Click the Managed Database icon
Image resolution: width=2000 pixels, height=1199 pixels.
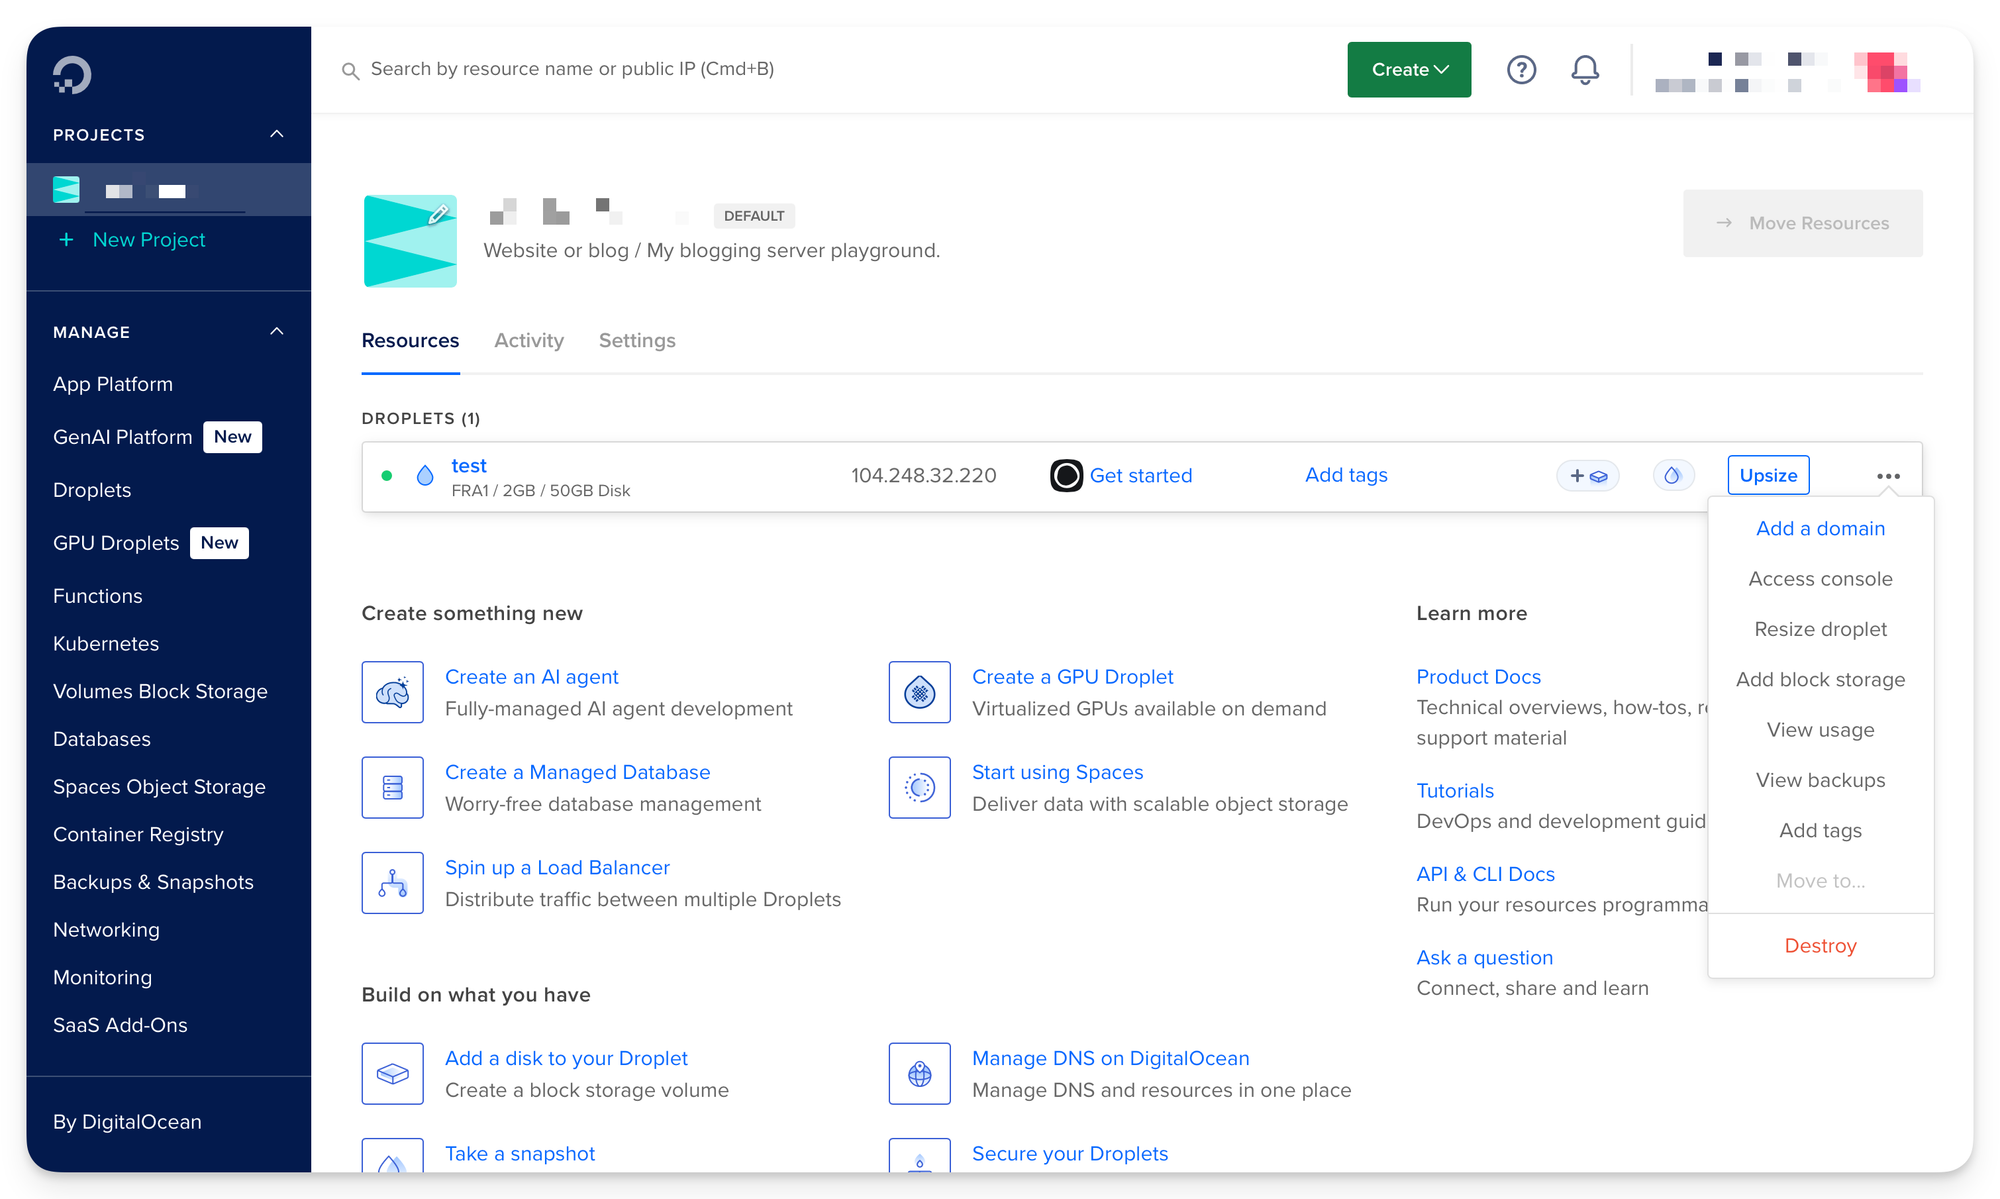click(x=392, y=787)
